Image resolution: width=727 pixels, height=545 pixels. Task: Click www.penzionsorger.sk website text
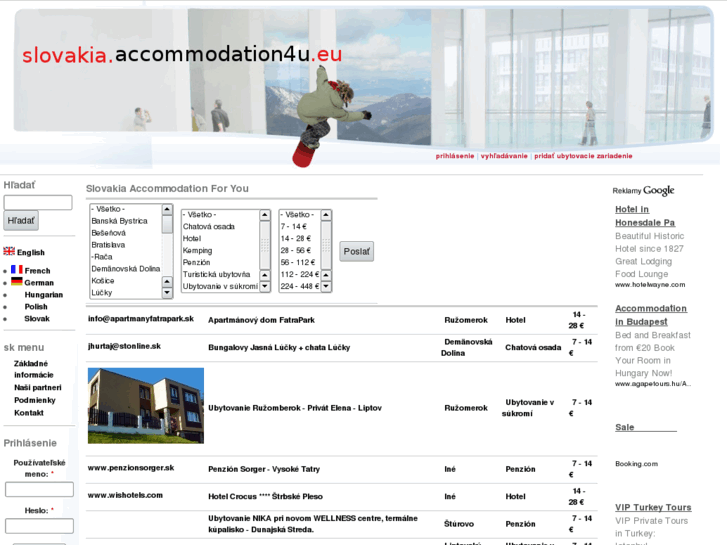(131, 468)
